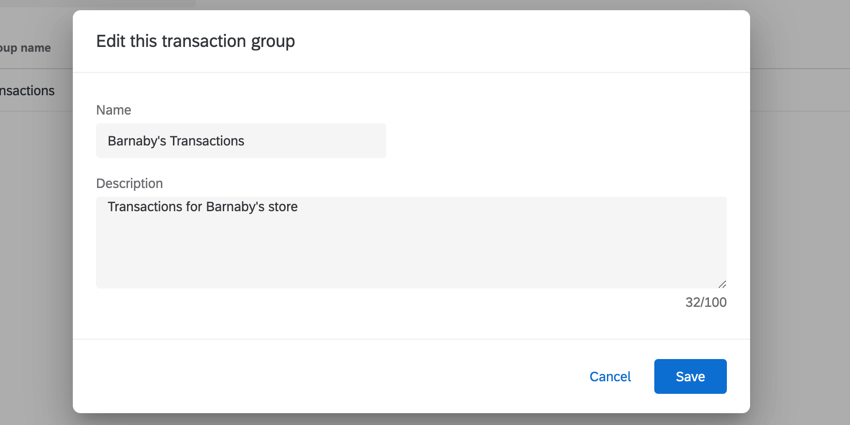Click the partially hidden group name column header
This screenshot has width=850, height=425.
(x=26, y=48)
